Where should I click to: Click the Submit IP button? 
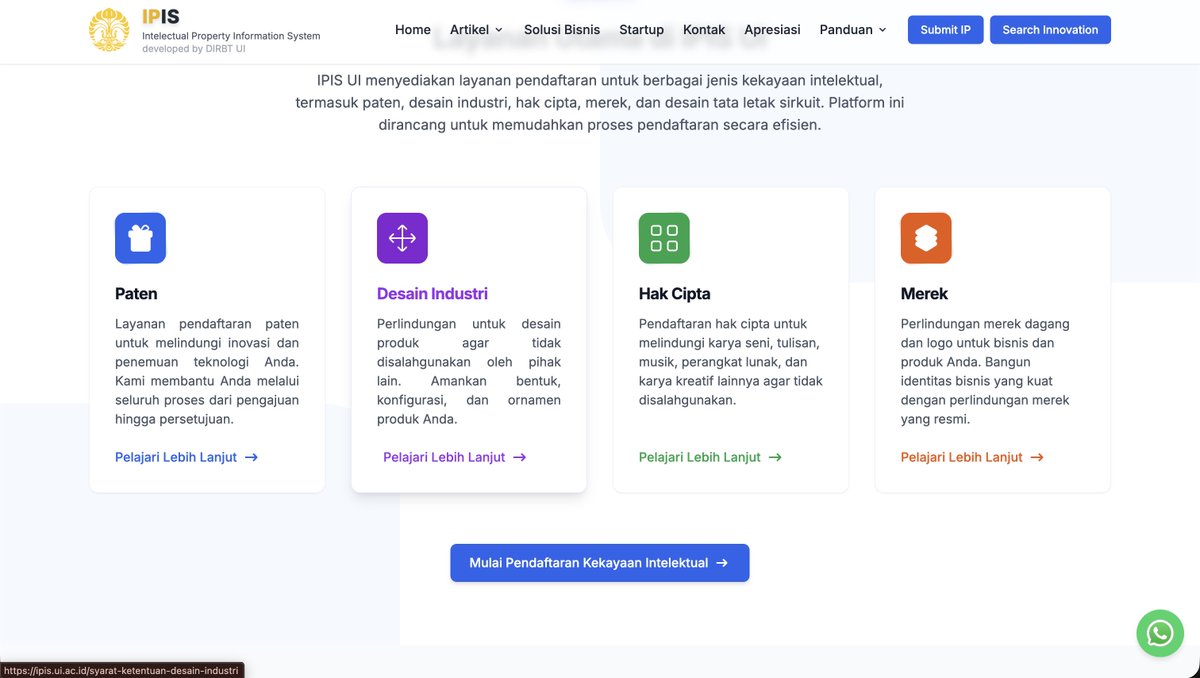(946, 30)
